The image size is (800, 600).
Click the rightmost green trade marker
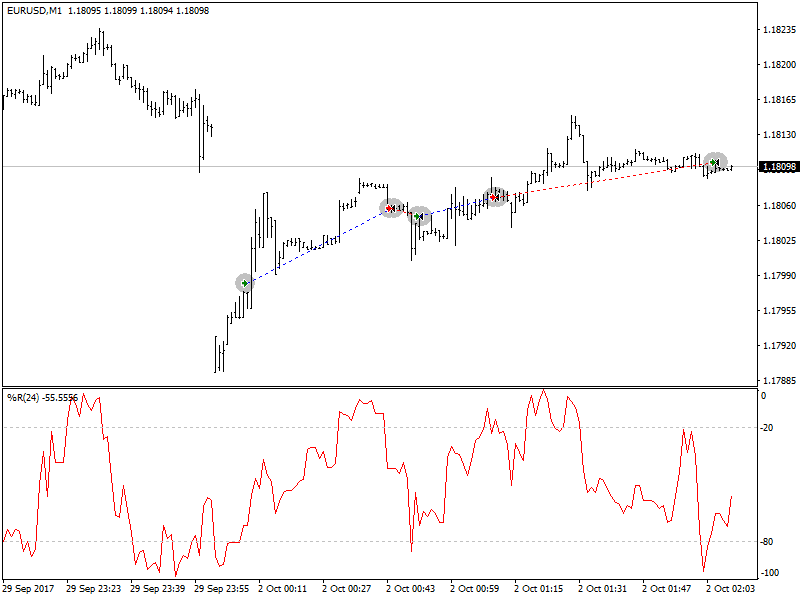[x=714, y=162]
